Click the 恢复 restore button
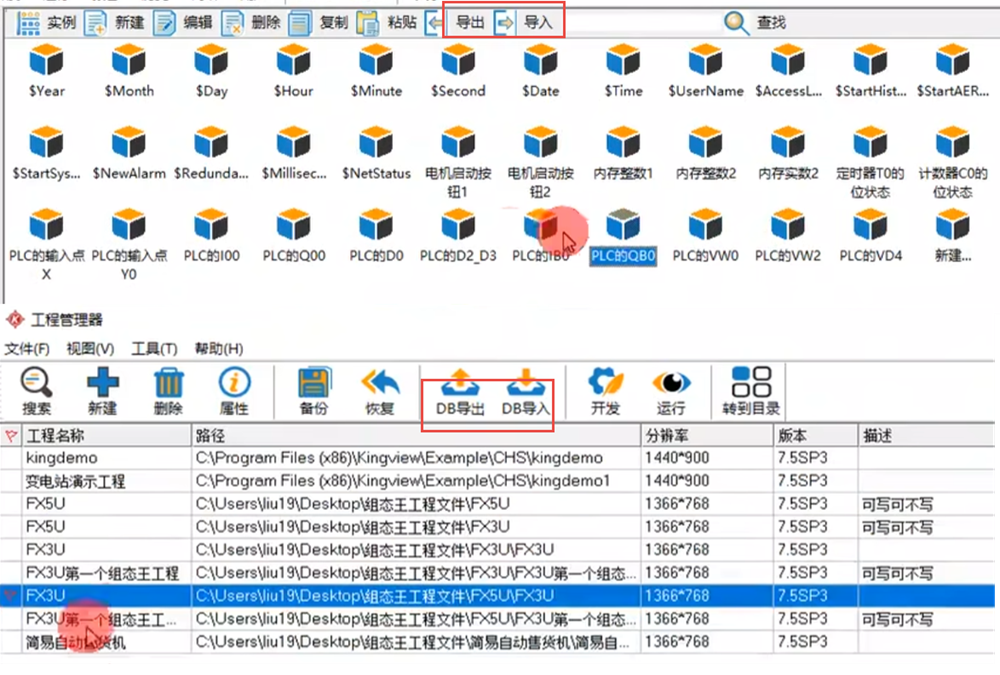Screen dimensions: 1000x675 point(379,392)
